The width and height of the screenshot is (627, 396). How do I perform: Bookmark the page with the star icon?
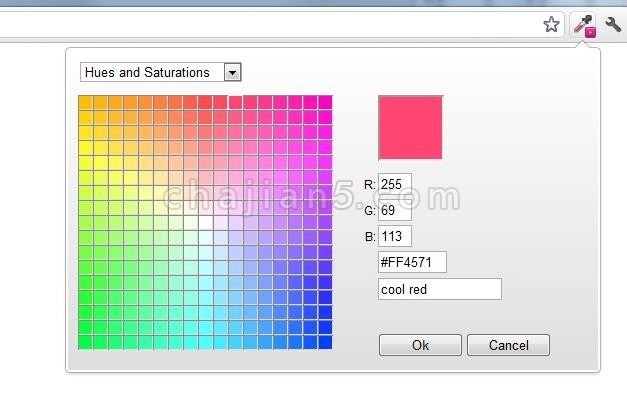pyautogui.click(x=551, y=25)
